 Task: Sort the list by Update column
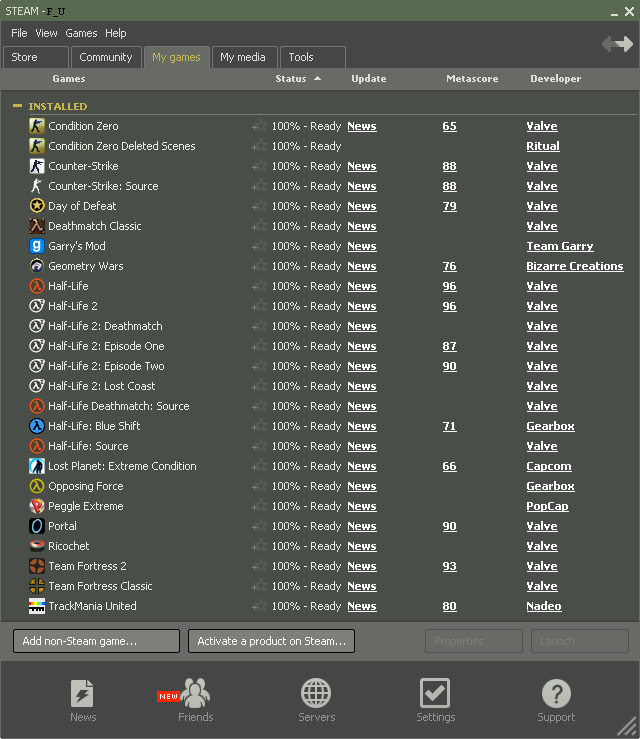369,79
